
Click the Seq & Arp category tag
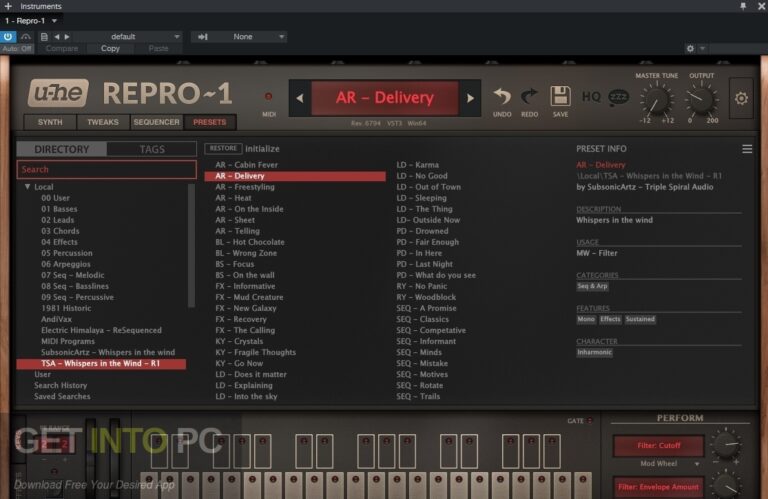tap(592, 286)
